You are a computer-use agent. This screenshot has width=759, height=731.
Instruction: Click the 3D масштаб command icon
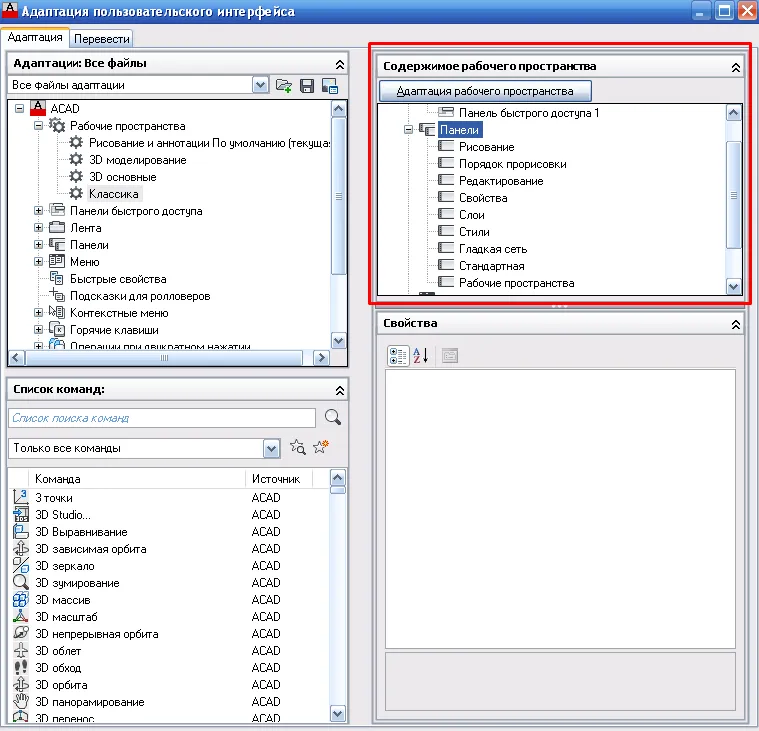coord(20,616)
